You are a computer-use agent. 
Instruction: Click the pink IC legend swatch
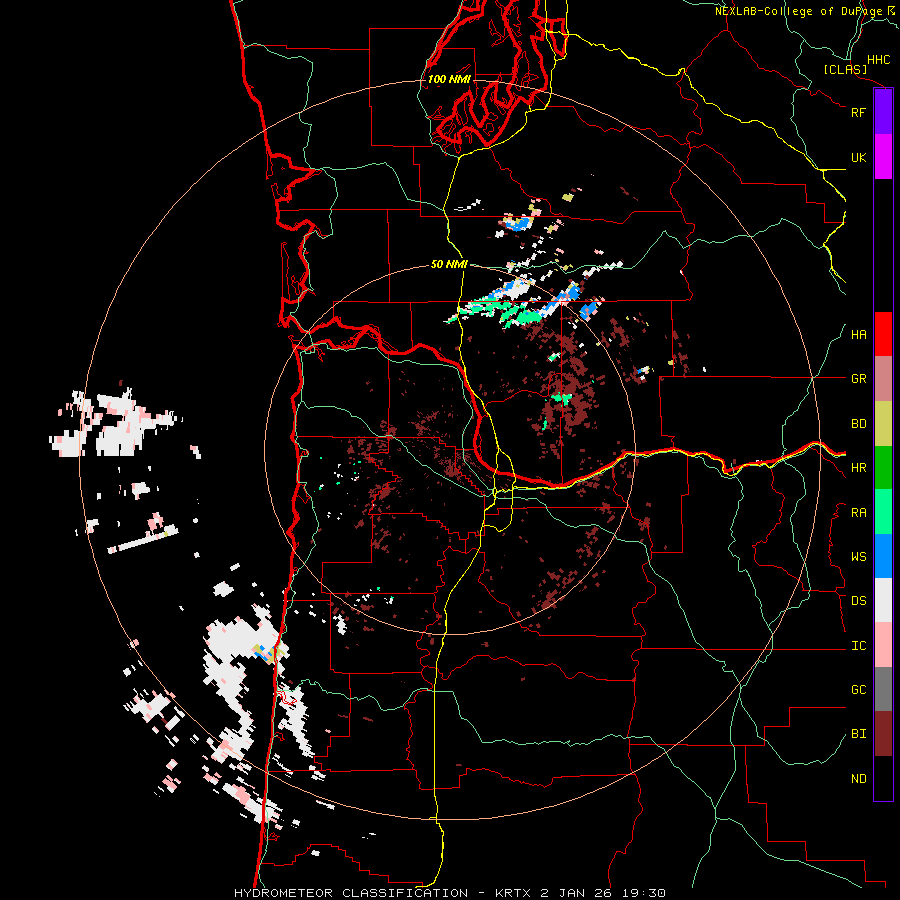pyautogui.click(x=883, y=645)
